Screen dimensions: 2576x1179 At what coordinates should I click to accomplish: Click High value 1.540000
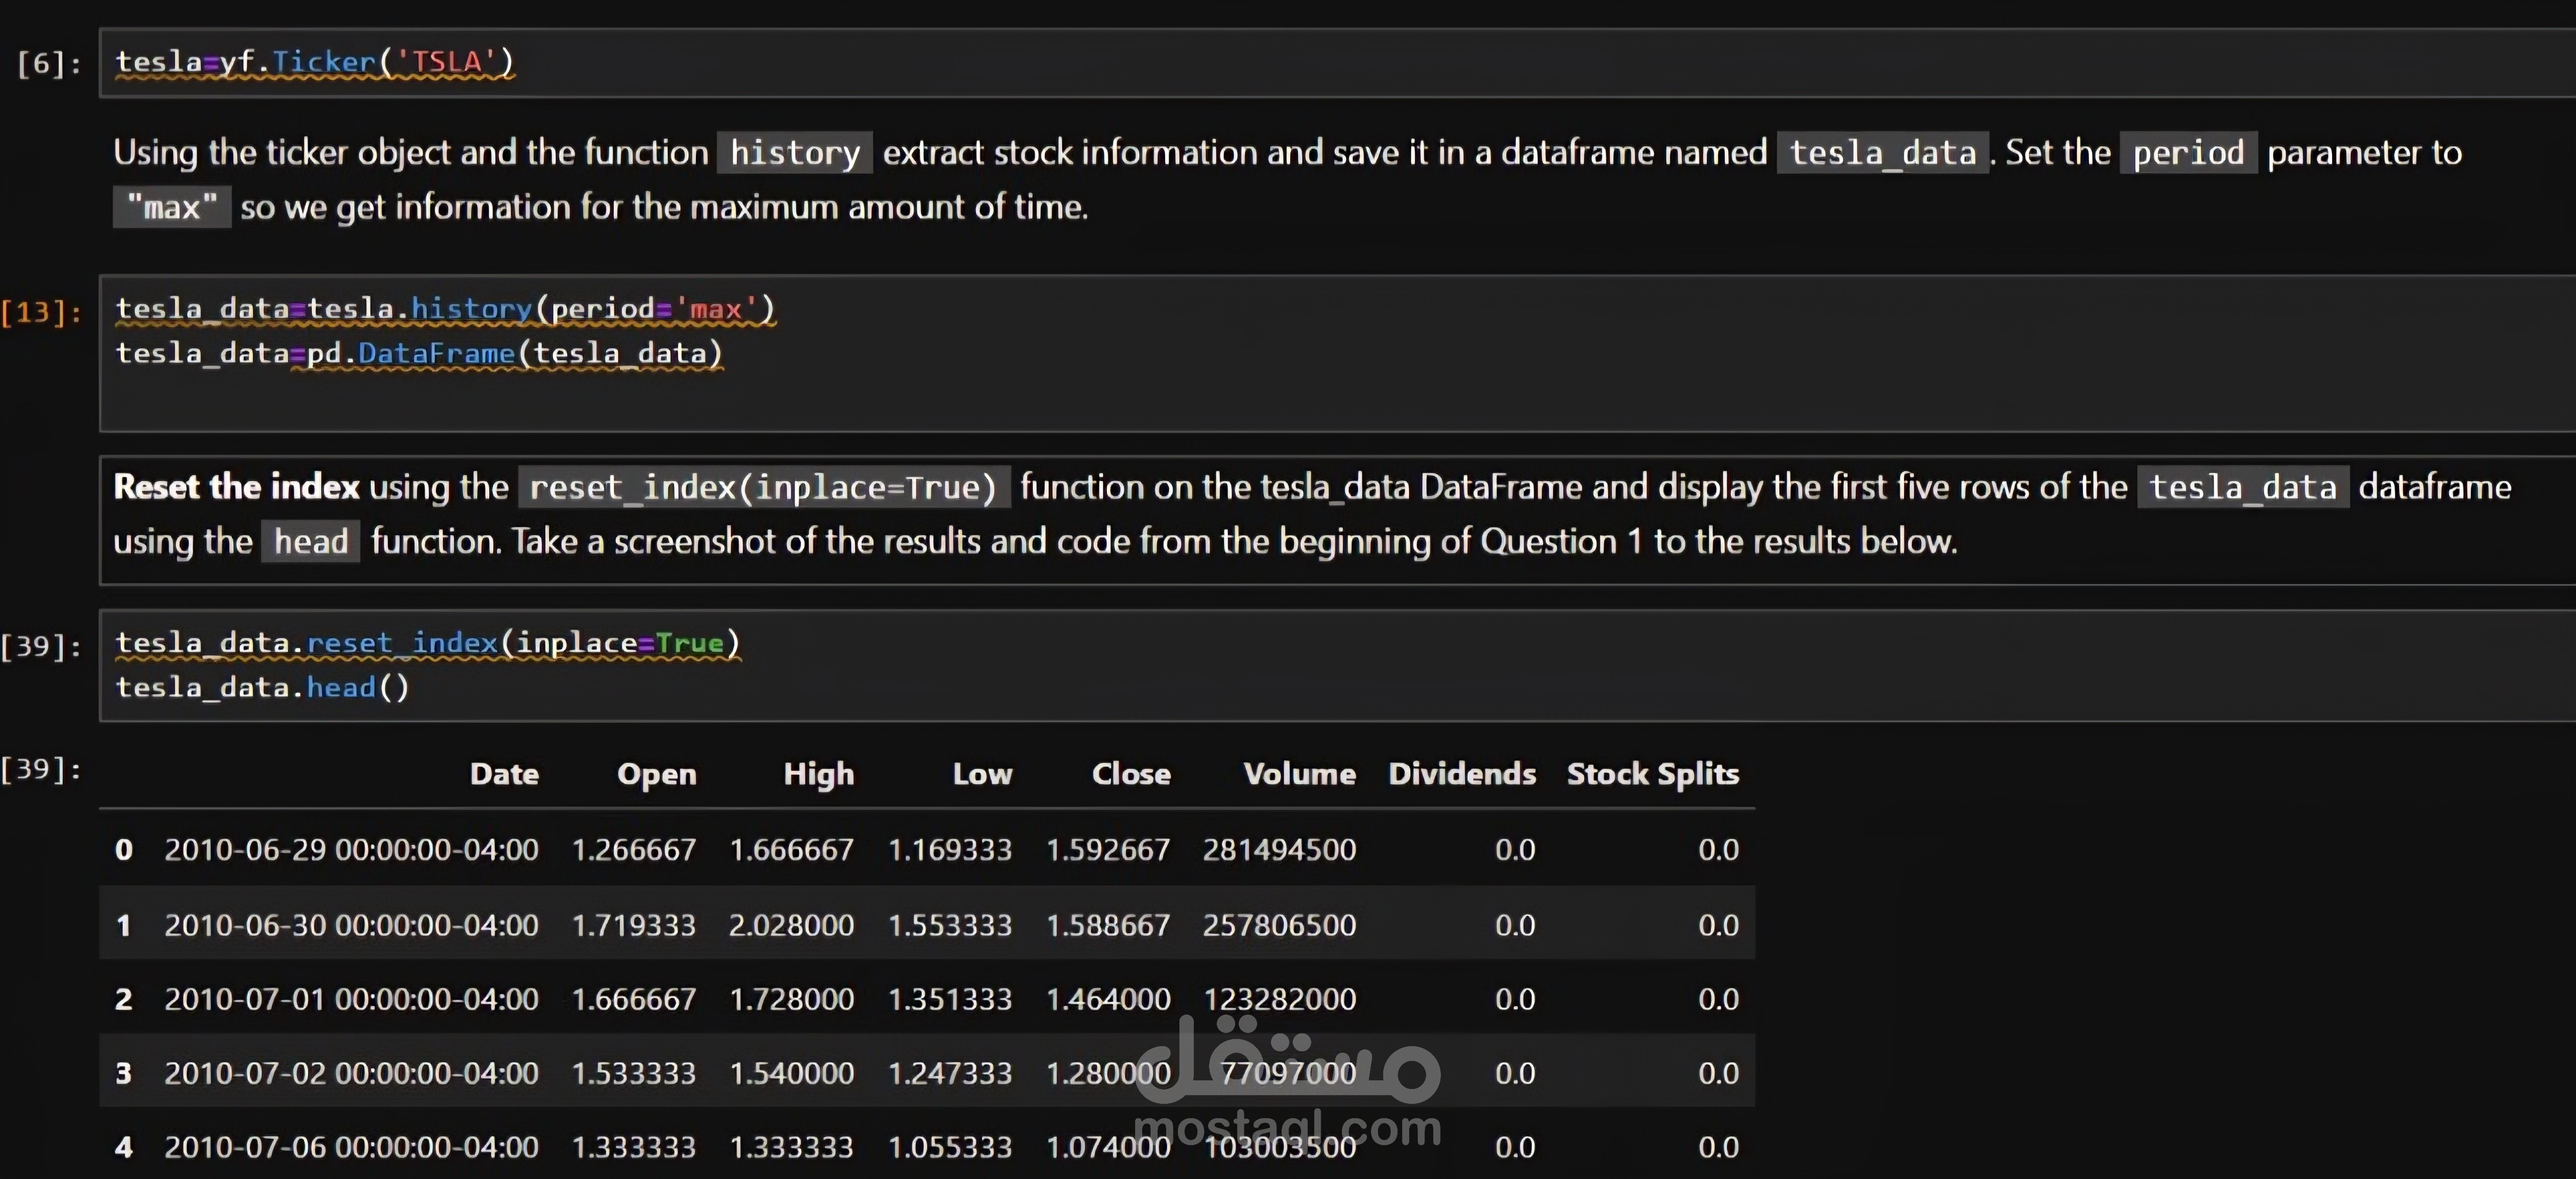pyautogui.click(x=791, y=1073)
